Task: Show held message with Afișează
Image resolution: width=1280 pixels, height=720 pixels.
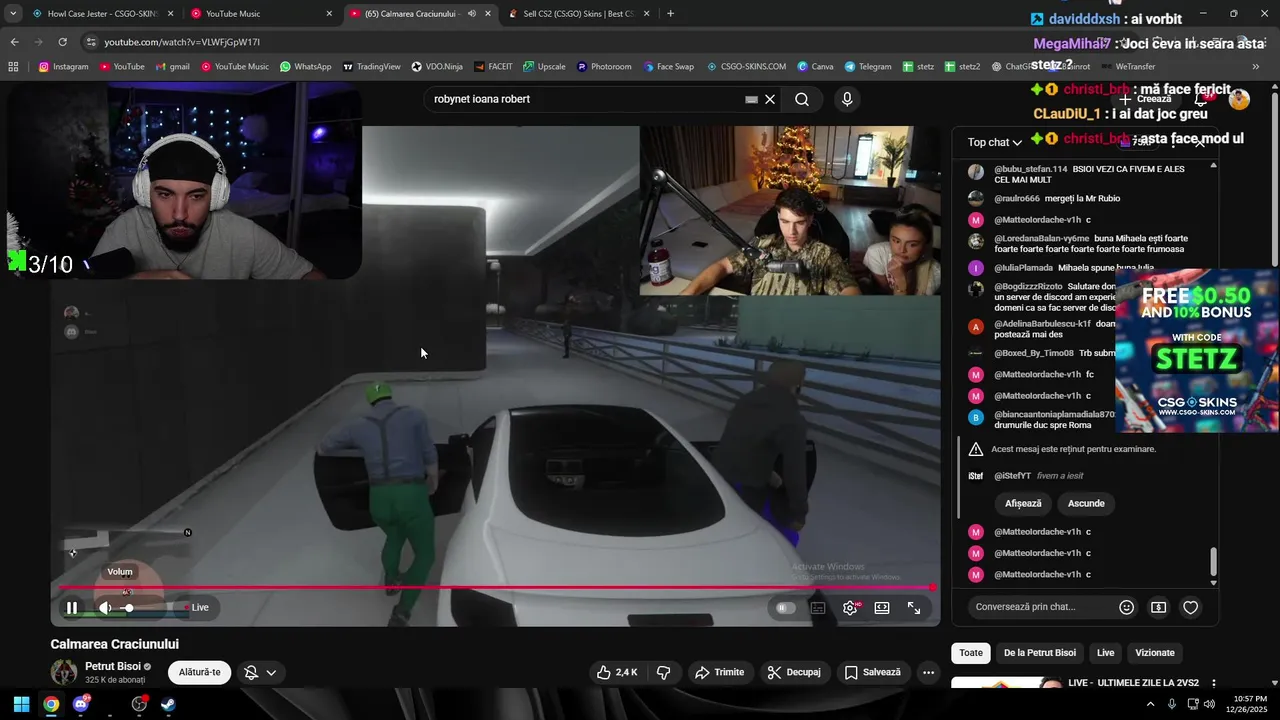Action: (1023, 503)
